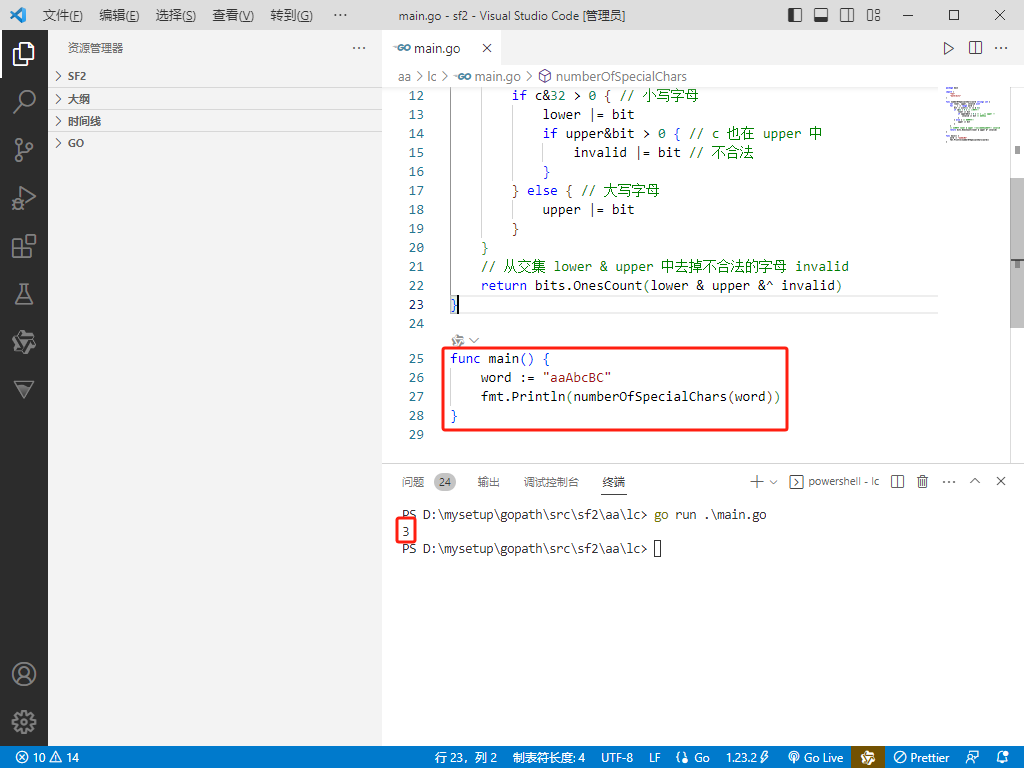Image resolution: width=1024 pixels, height=768 pixels.
Task: Click breadcrumb folder aa
Action: click(404, 76)
